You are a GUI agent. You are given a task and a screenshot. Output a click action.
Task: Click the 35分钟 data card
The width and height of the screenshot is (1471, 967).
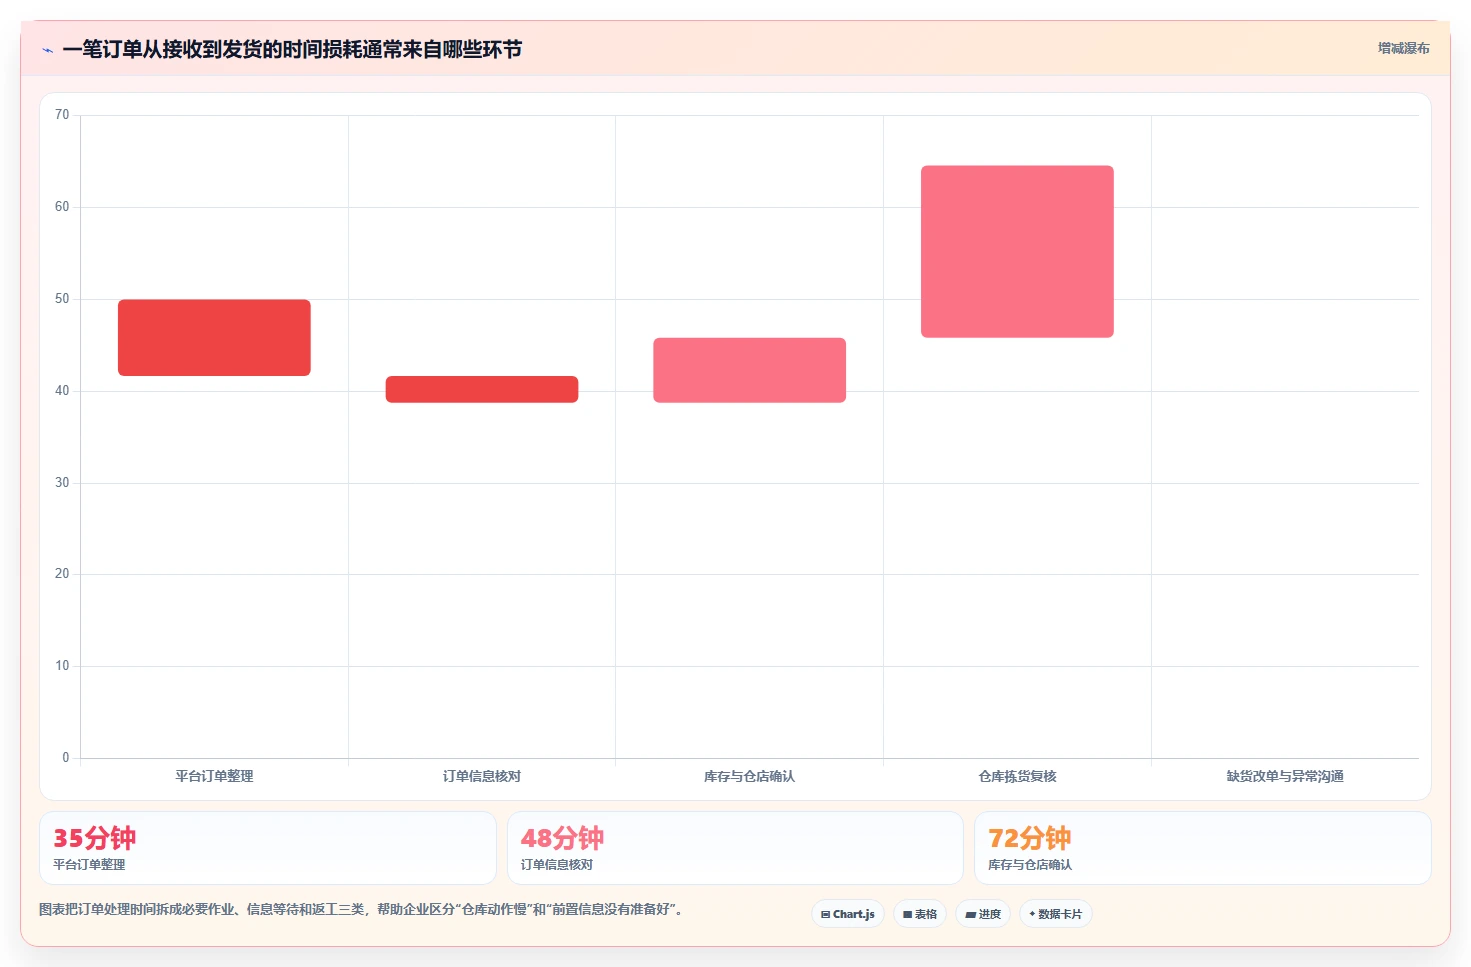click(x=268, y=848)
